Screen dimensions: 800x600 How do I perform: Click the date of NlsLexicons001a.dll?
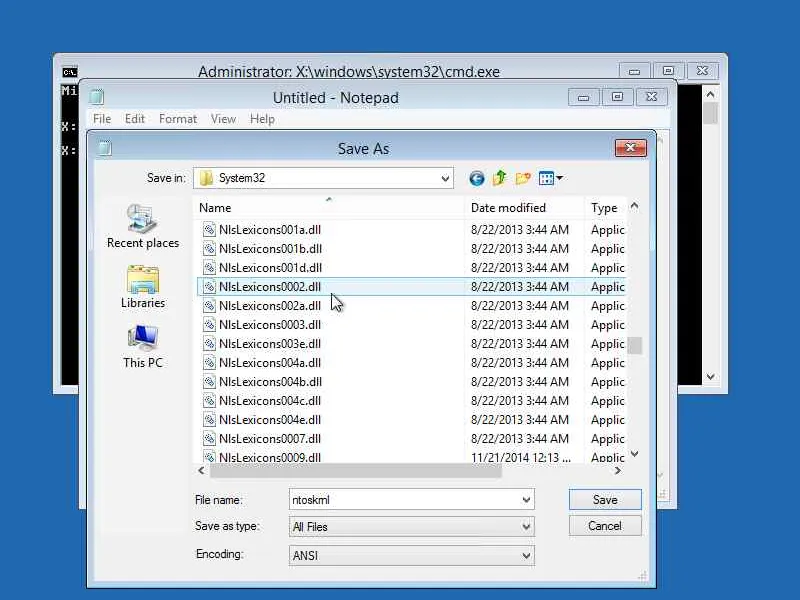pos(519,230)
